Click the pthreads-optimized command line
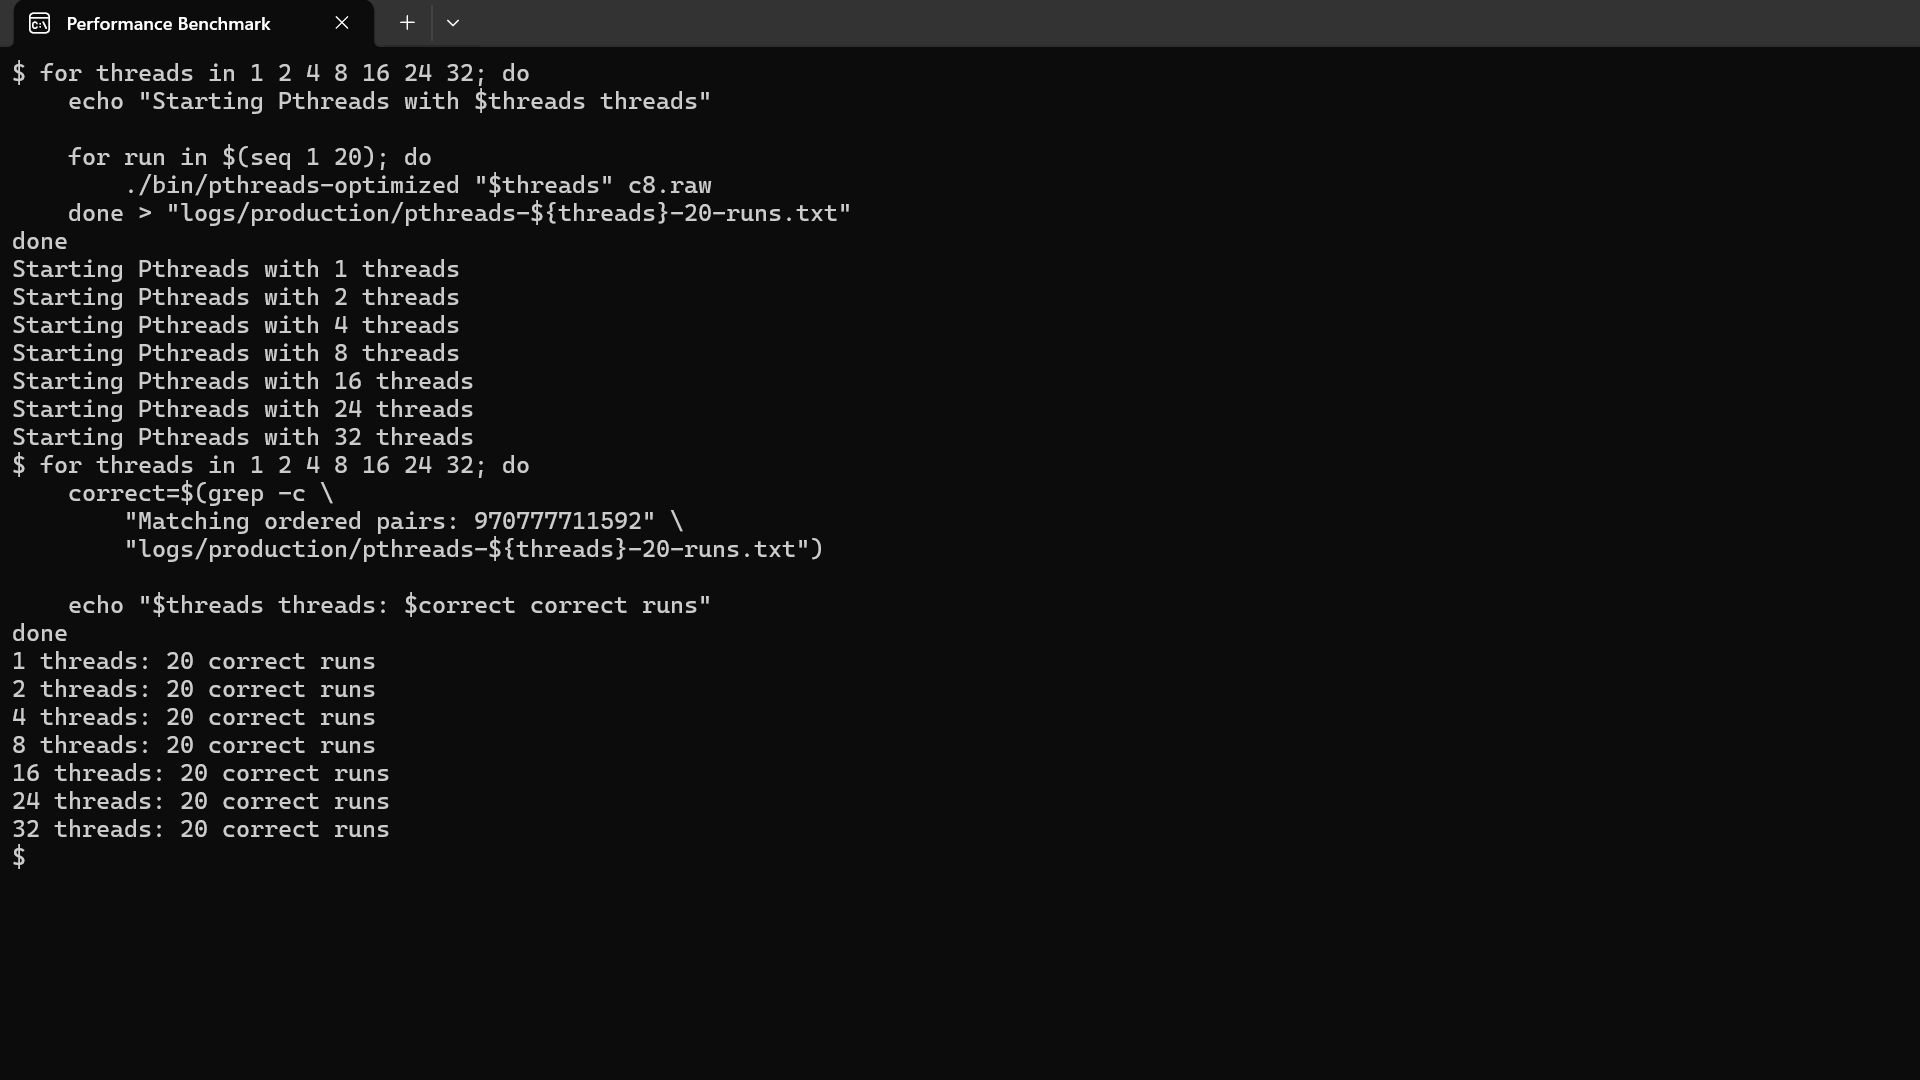1920x1080 pixels. click(418, 186)
